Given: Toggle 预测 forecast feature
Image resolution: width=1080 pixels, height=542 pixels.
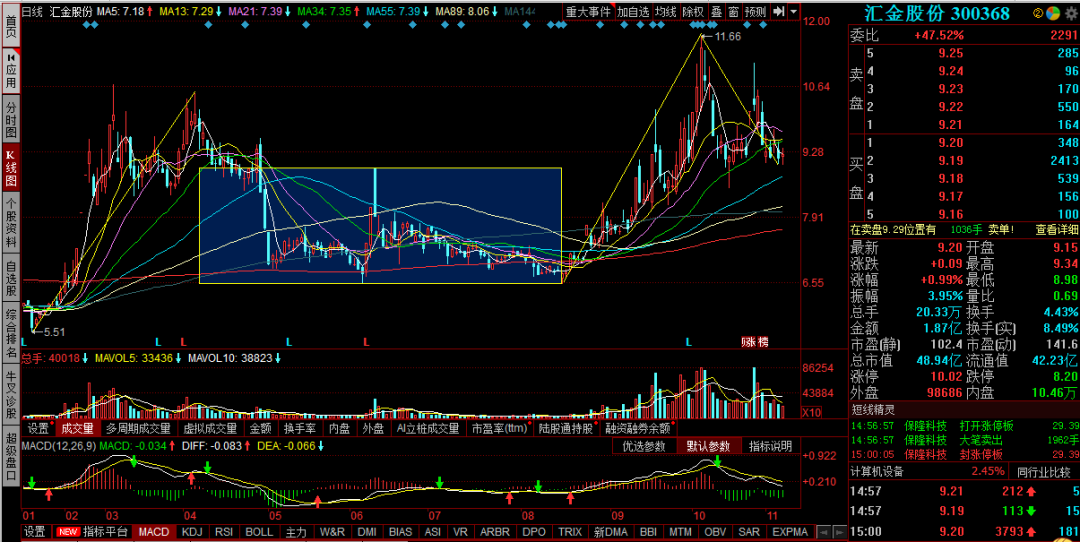Looking at the screenshot, I should [756, 12].
